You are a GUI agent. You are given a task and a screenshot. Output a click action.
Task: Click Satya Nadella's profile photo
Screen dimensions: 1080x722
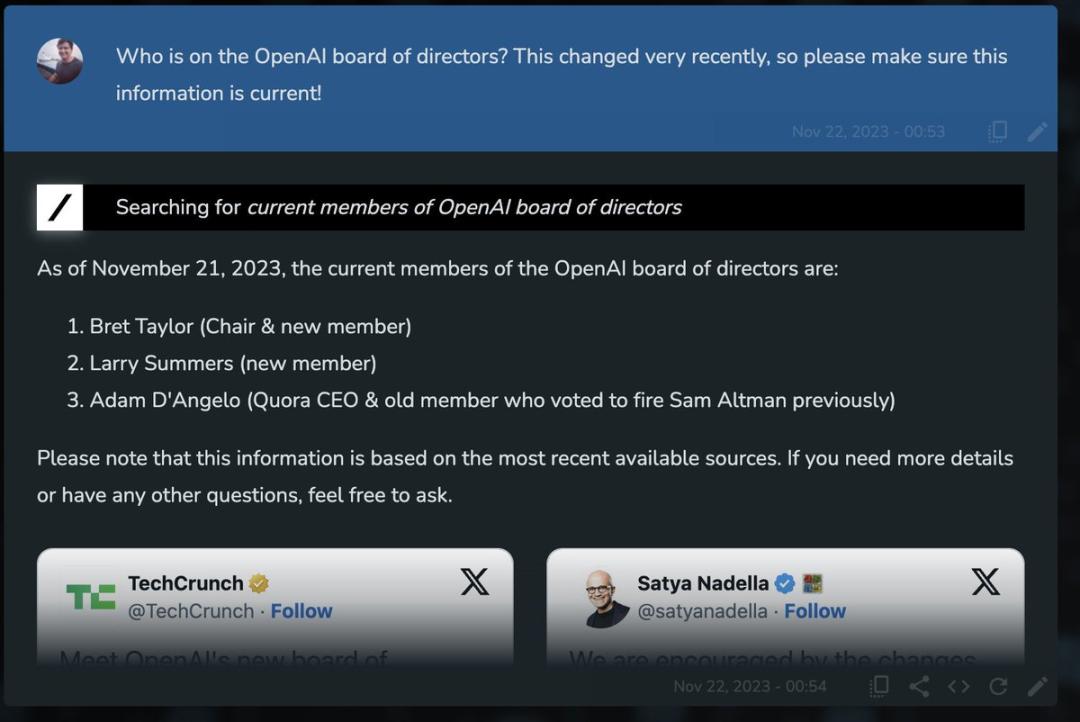(x=607, y=598)
